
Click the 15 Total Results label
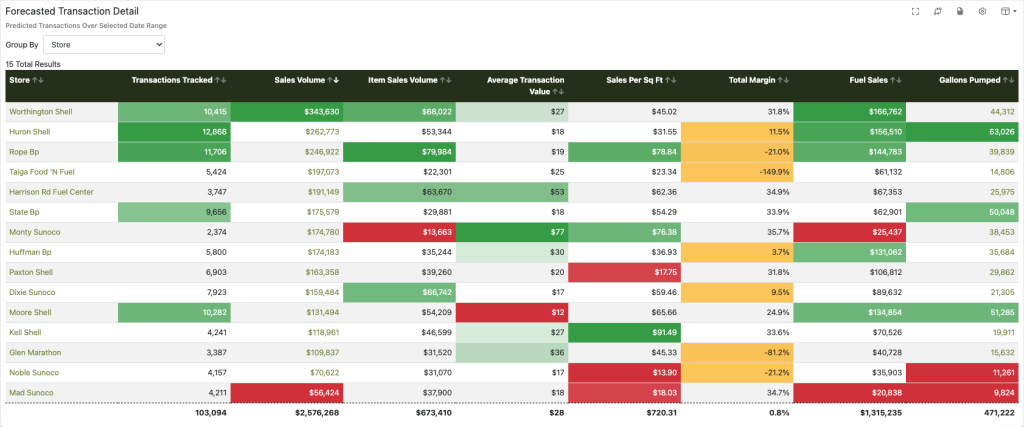33,64
